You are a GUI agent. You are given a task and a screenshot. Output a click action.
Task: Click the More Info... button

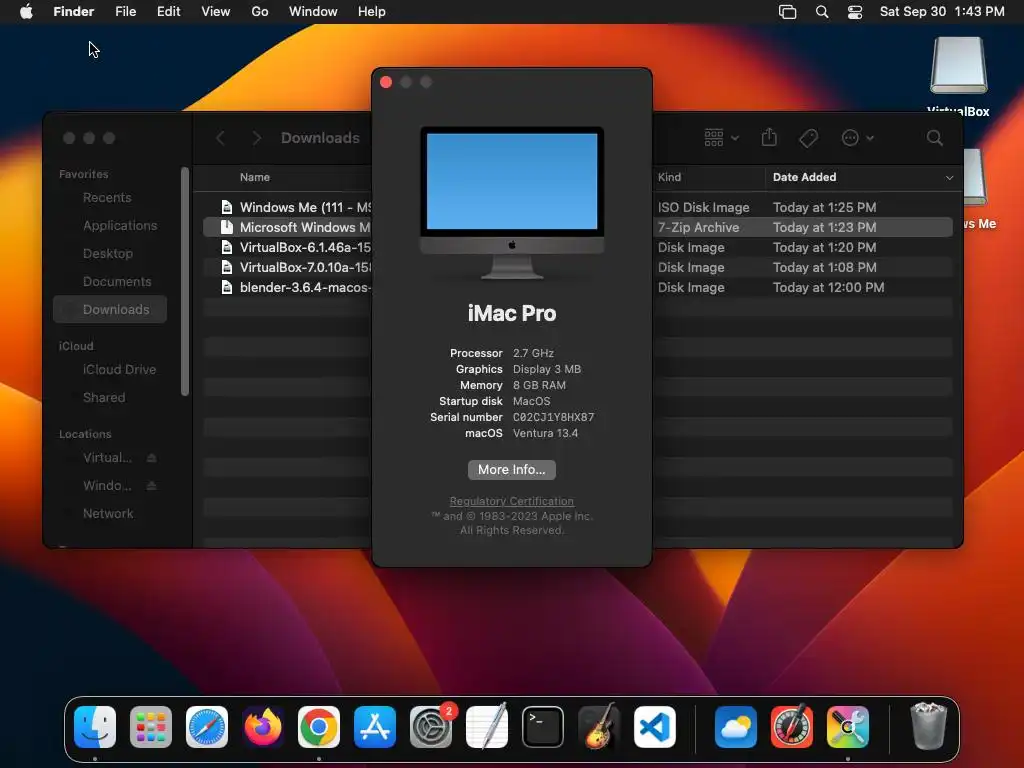tap(512, 470)
